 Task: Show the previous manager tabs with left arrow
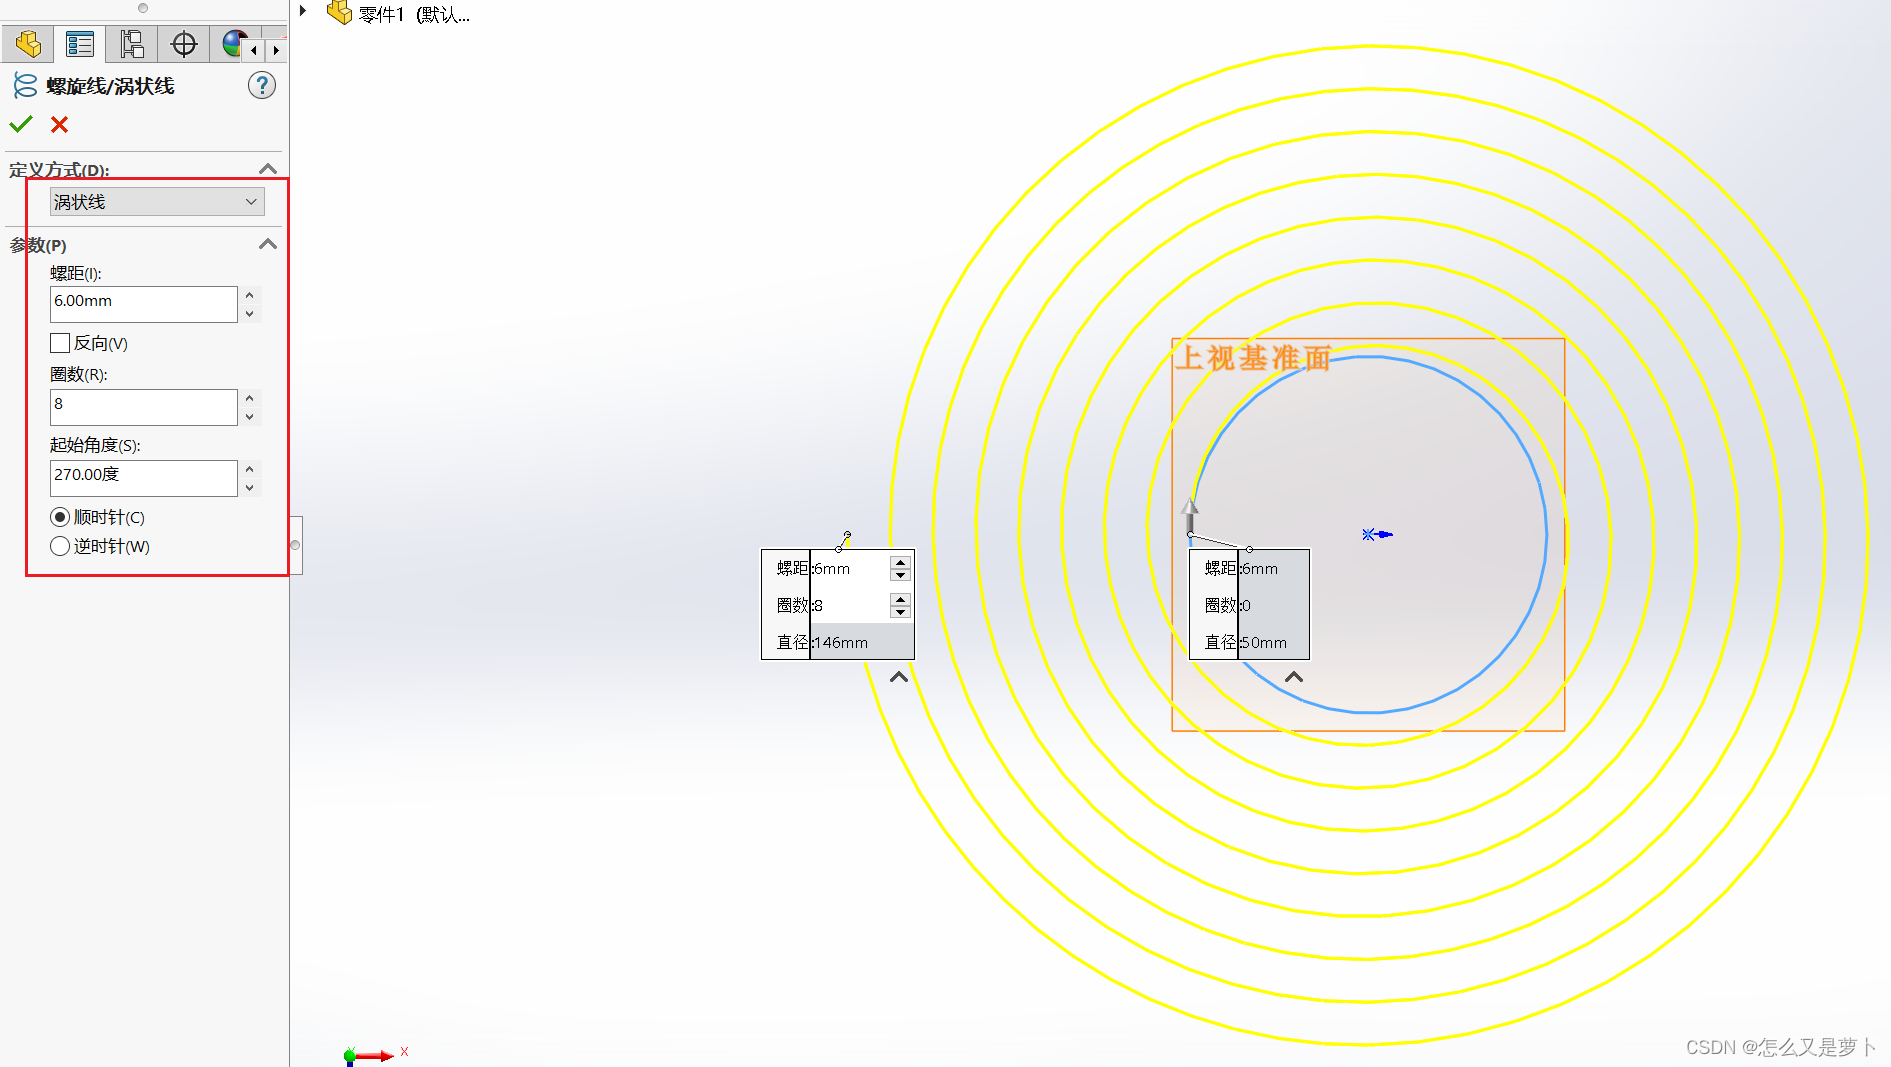point(254,50)
